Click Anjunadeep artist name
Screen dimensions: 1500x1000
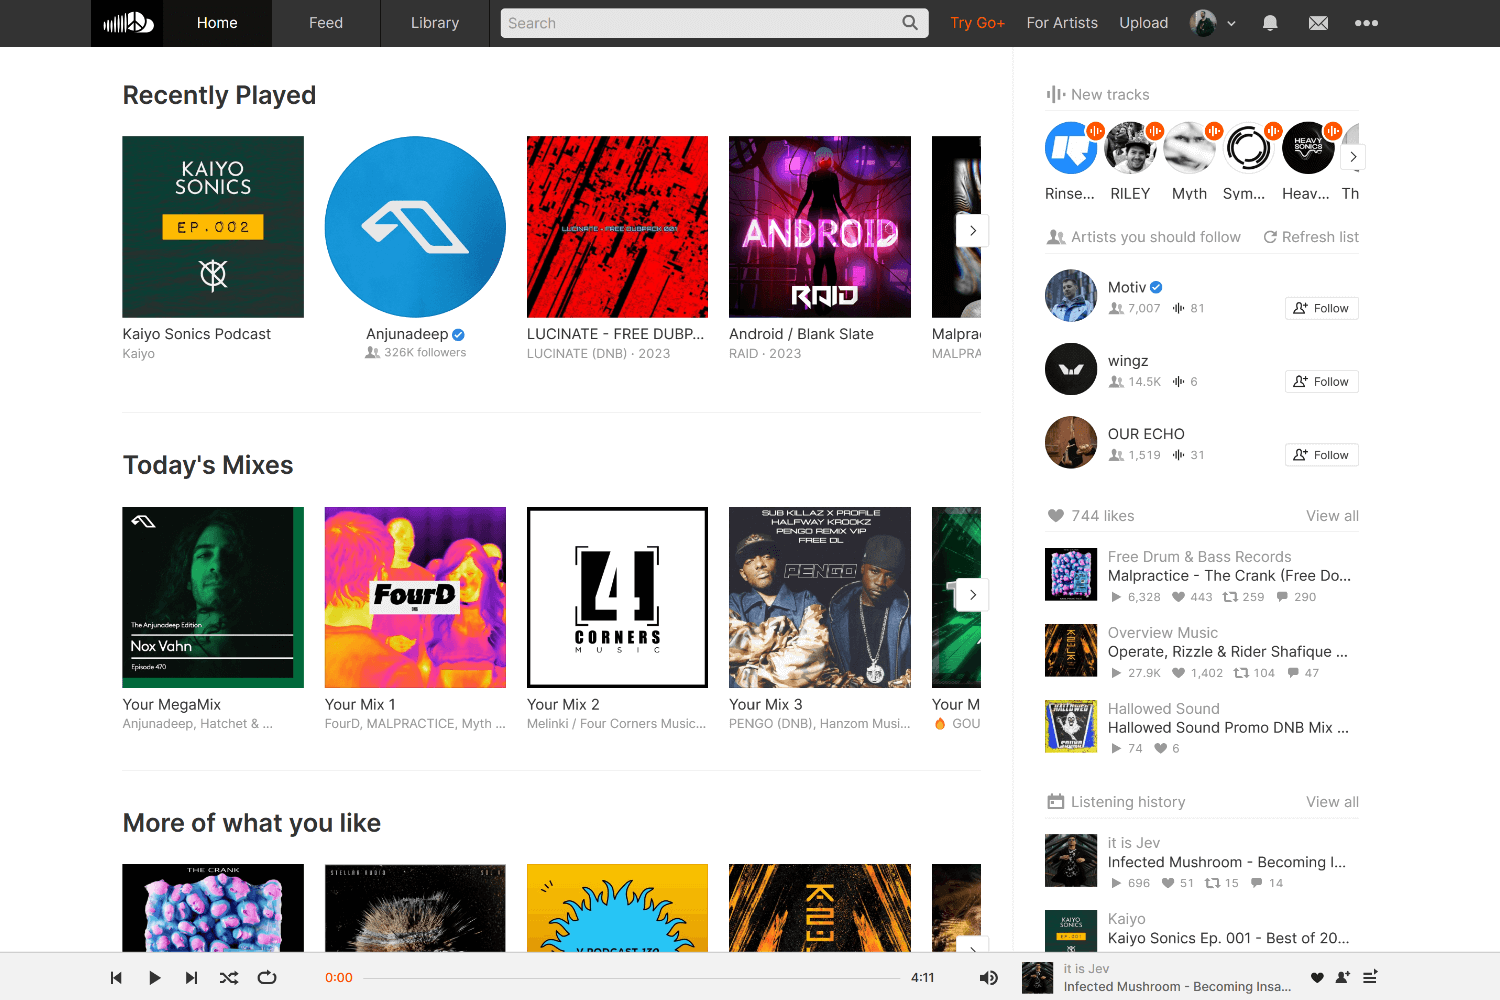coord(407,334)
